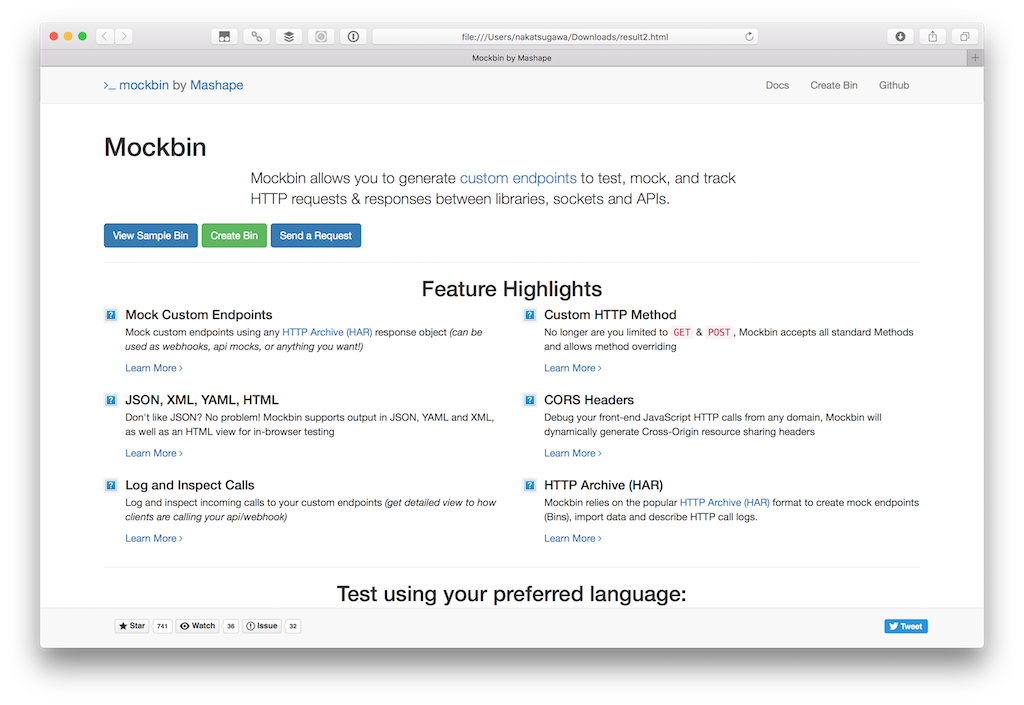
Task: Learn More about Mock Custom Endpoints
Action: 154,368
